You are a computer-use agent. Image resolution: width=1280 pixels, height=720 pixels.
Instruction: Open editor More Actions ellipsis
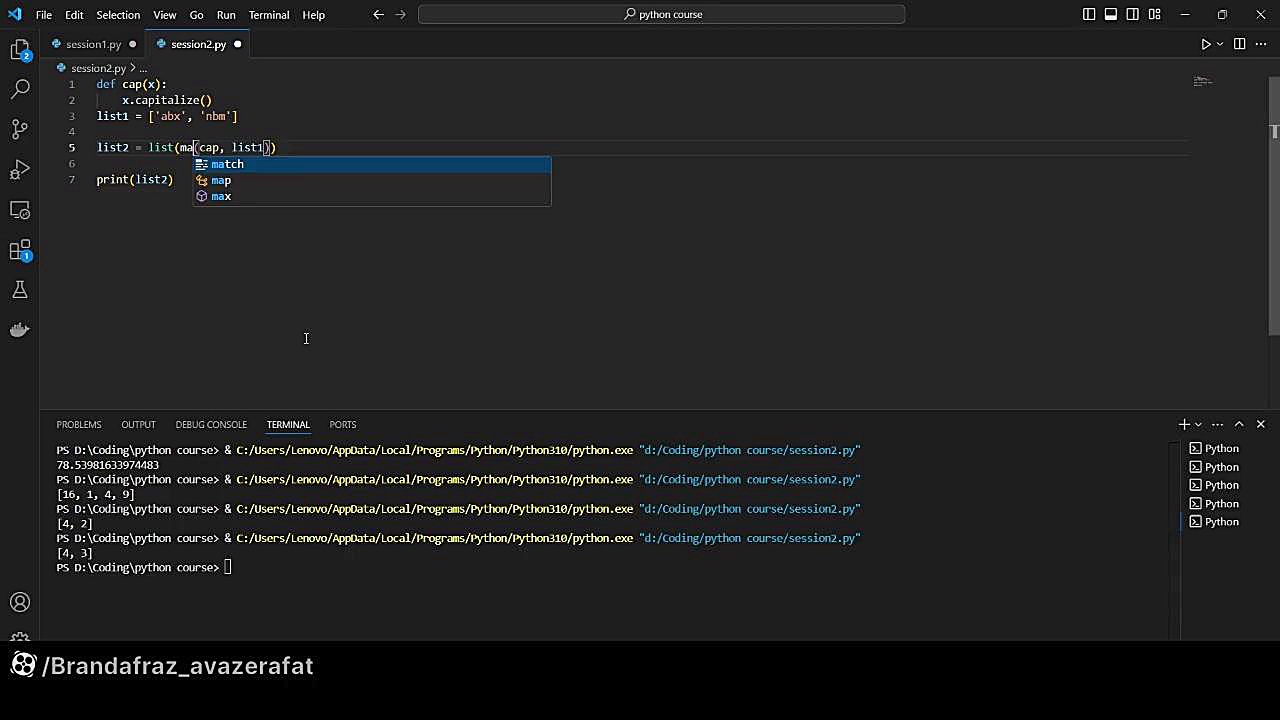1261,44
